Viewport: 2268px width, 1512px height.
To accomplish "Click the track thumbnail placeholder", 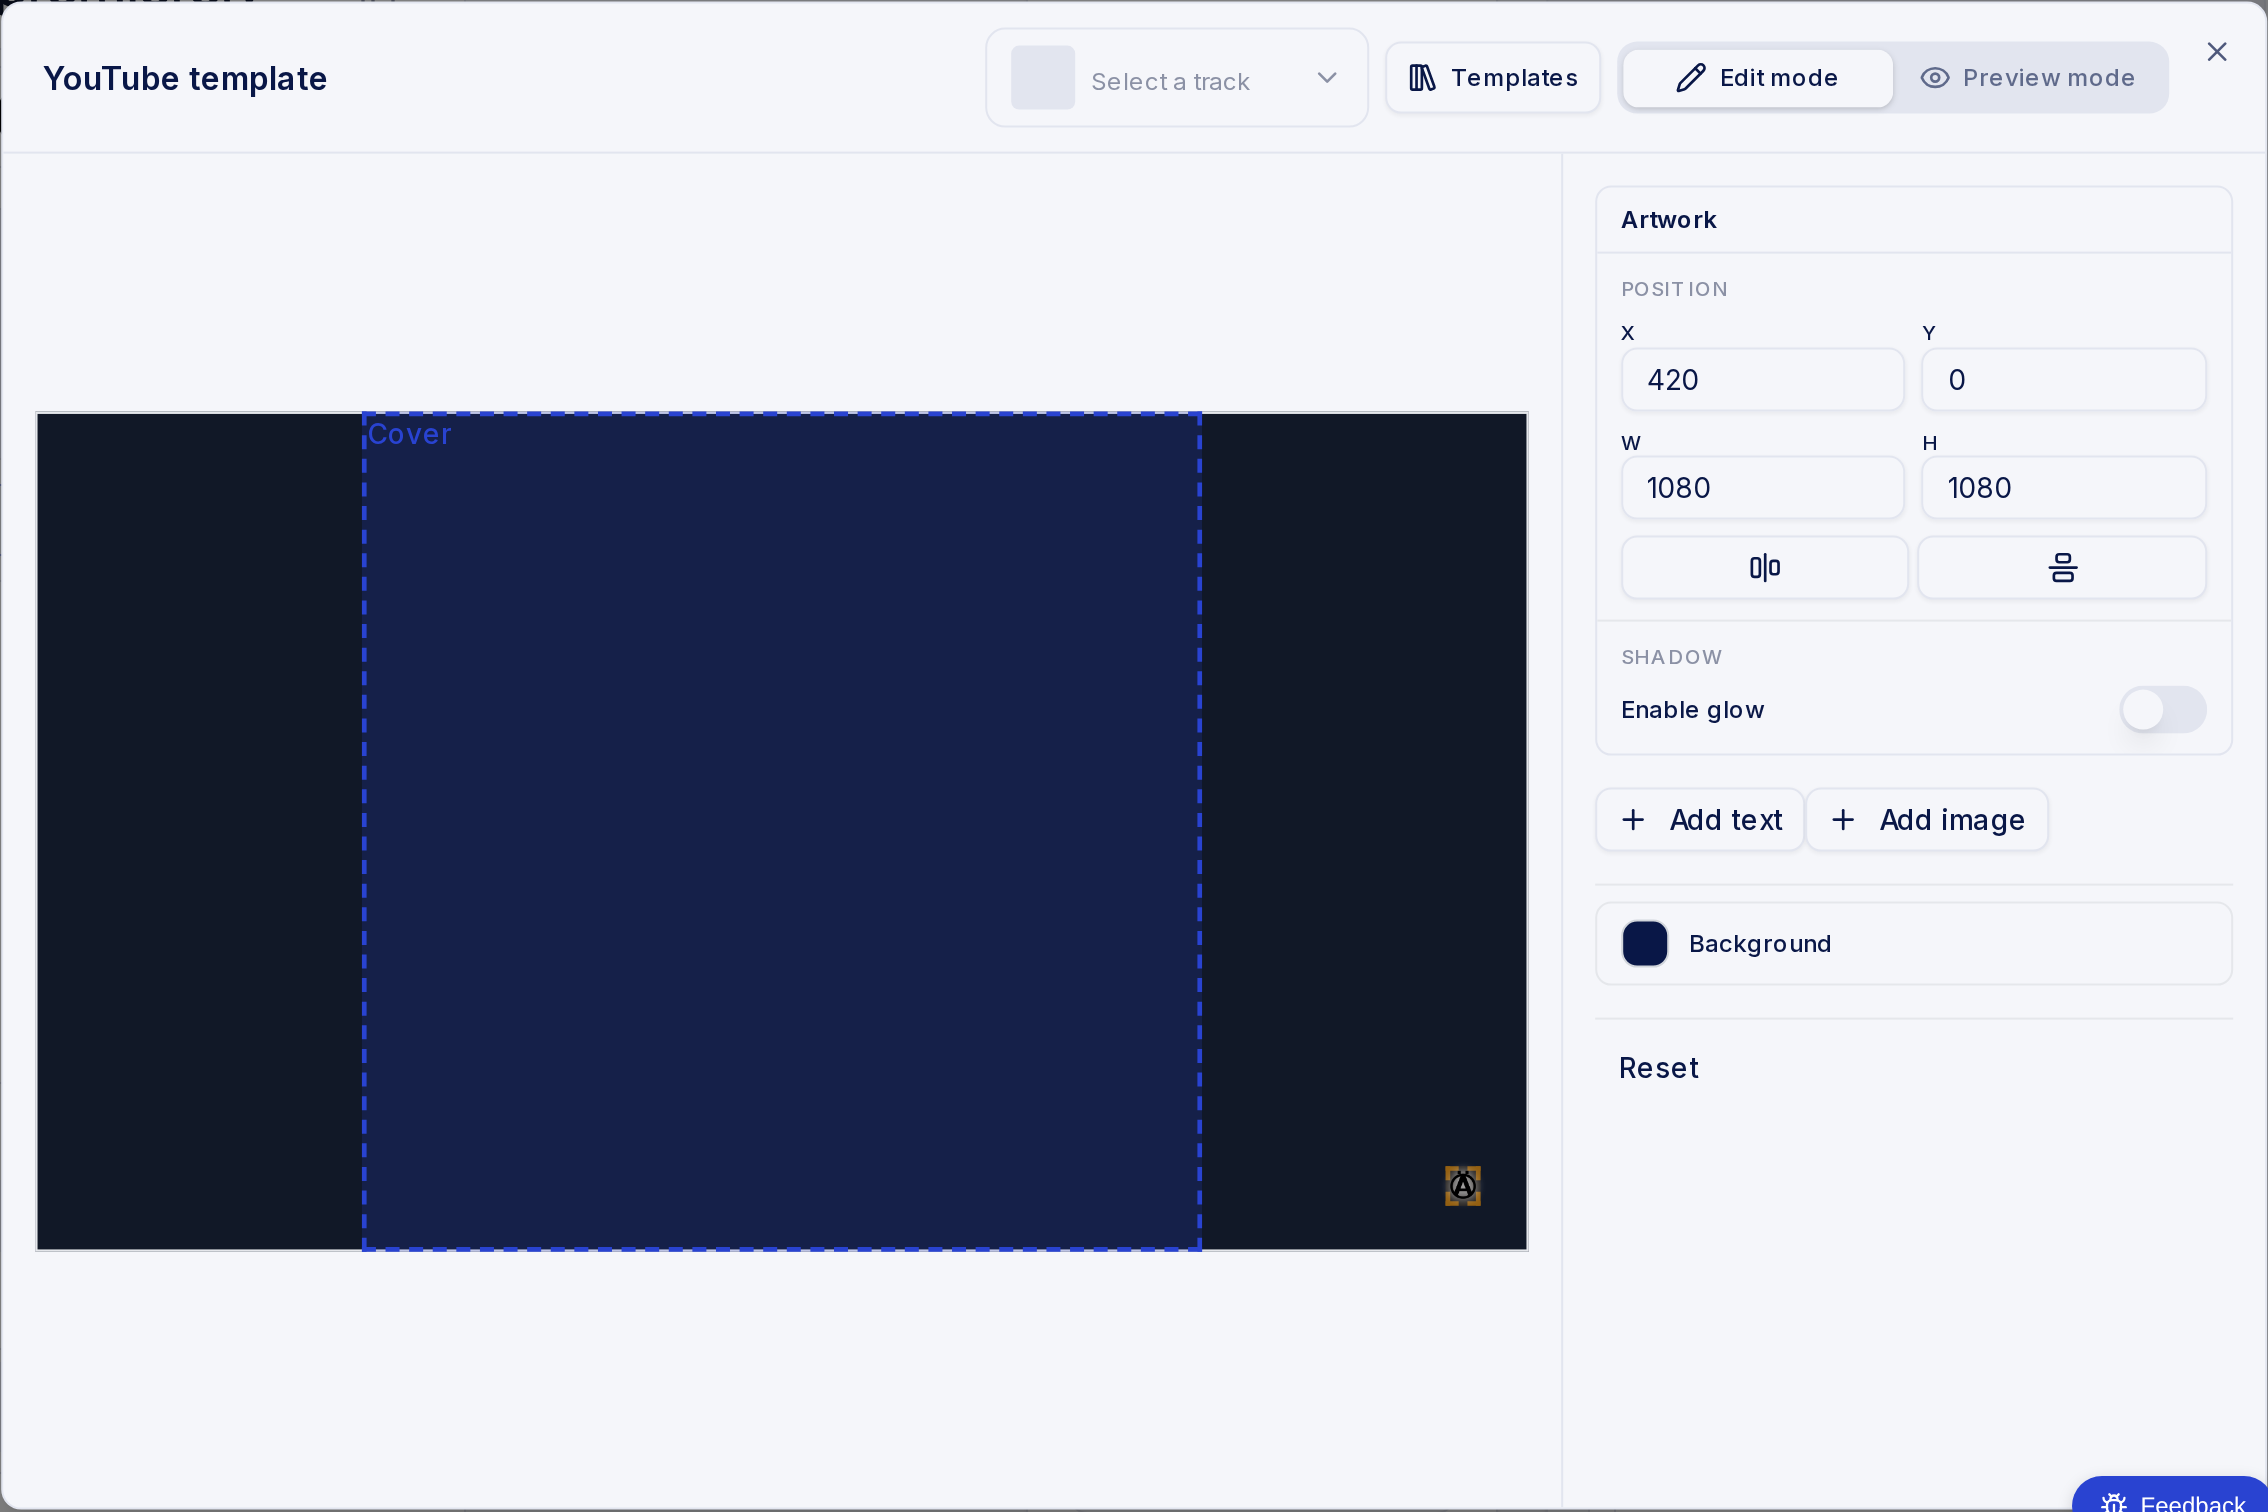I will pos(1043,78).
